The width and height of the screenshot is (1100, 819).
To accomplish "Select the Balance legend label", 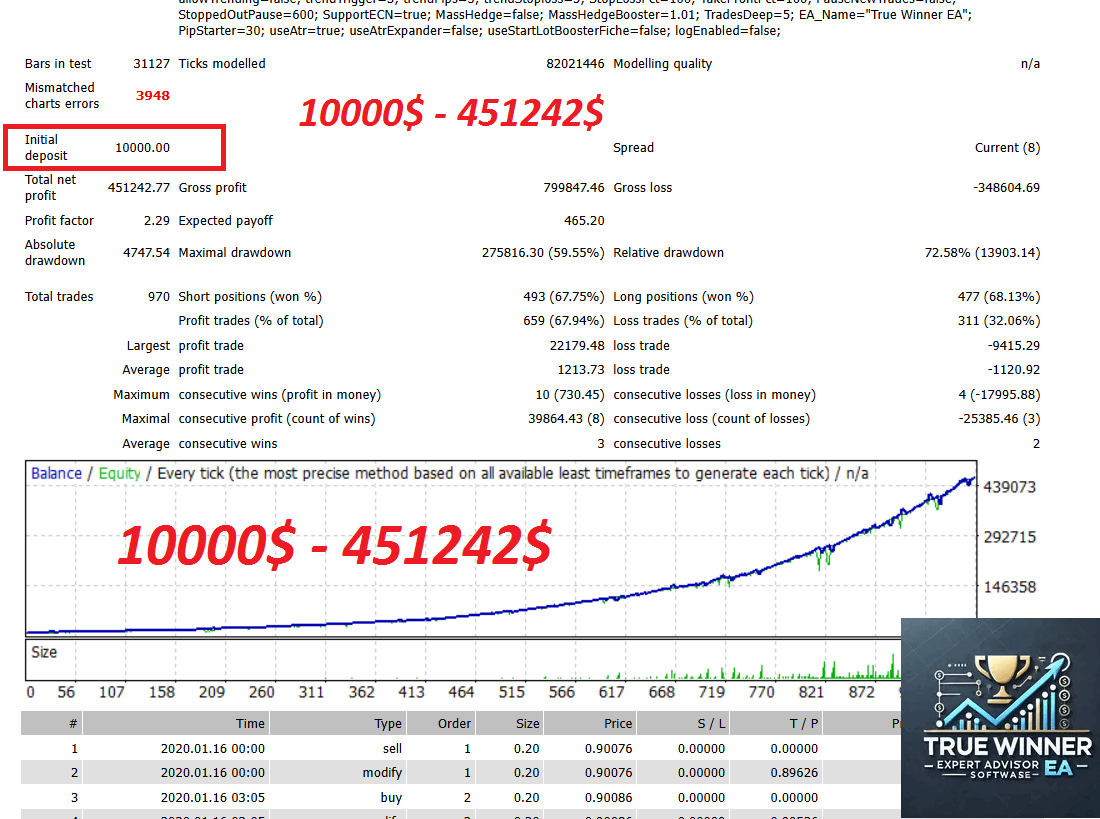I will click(56, 473).
